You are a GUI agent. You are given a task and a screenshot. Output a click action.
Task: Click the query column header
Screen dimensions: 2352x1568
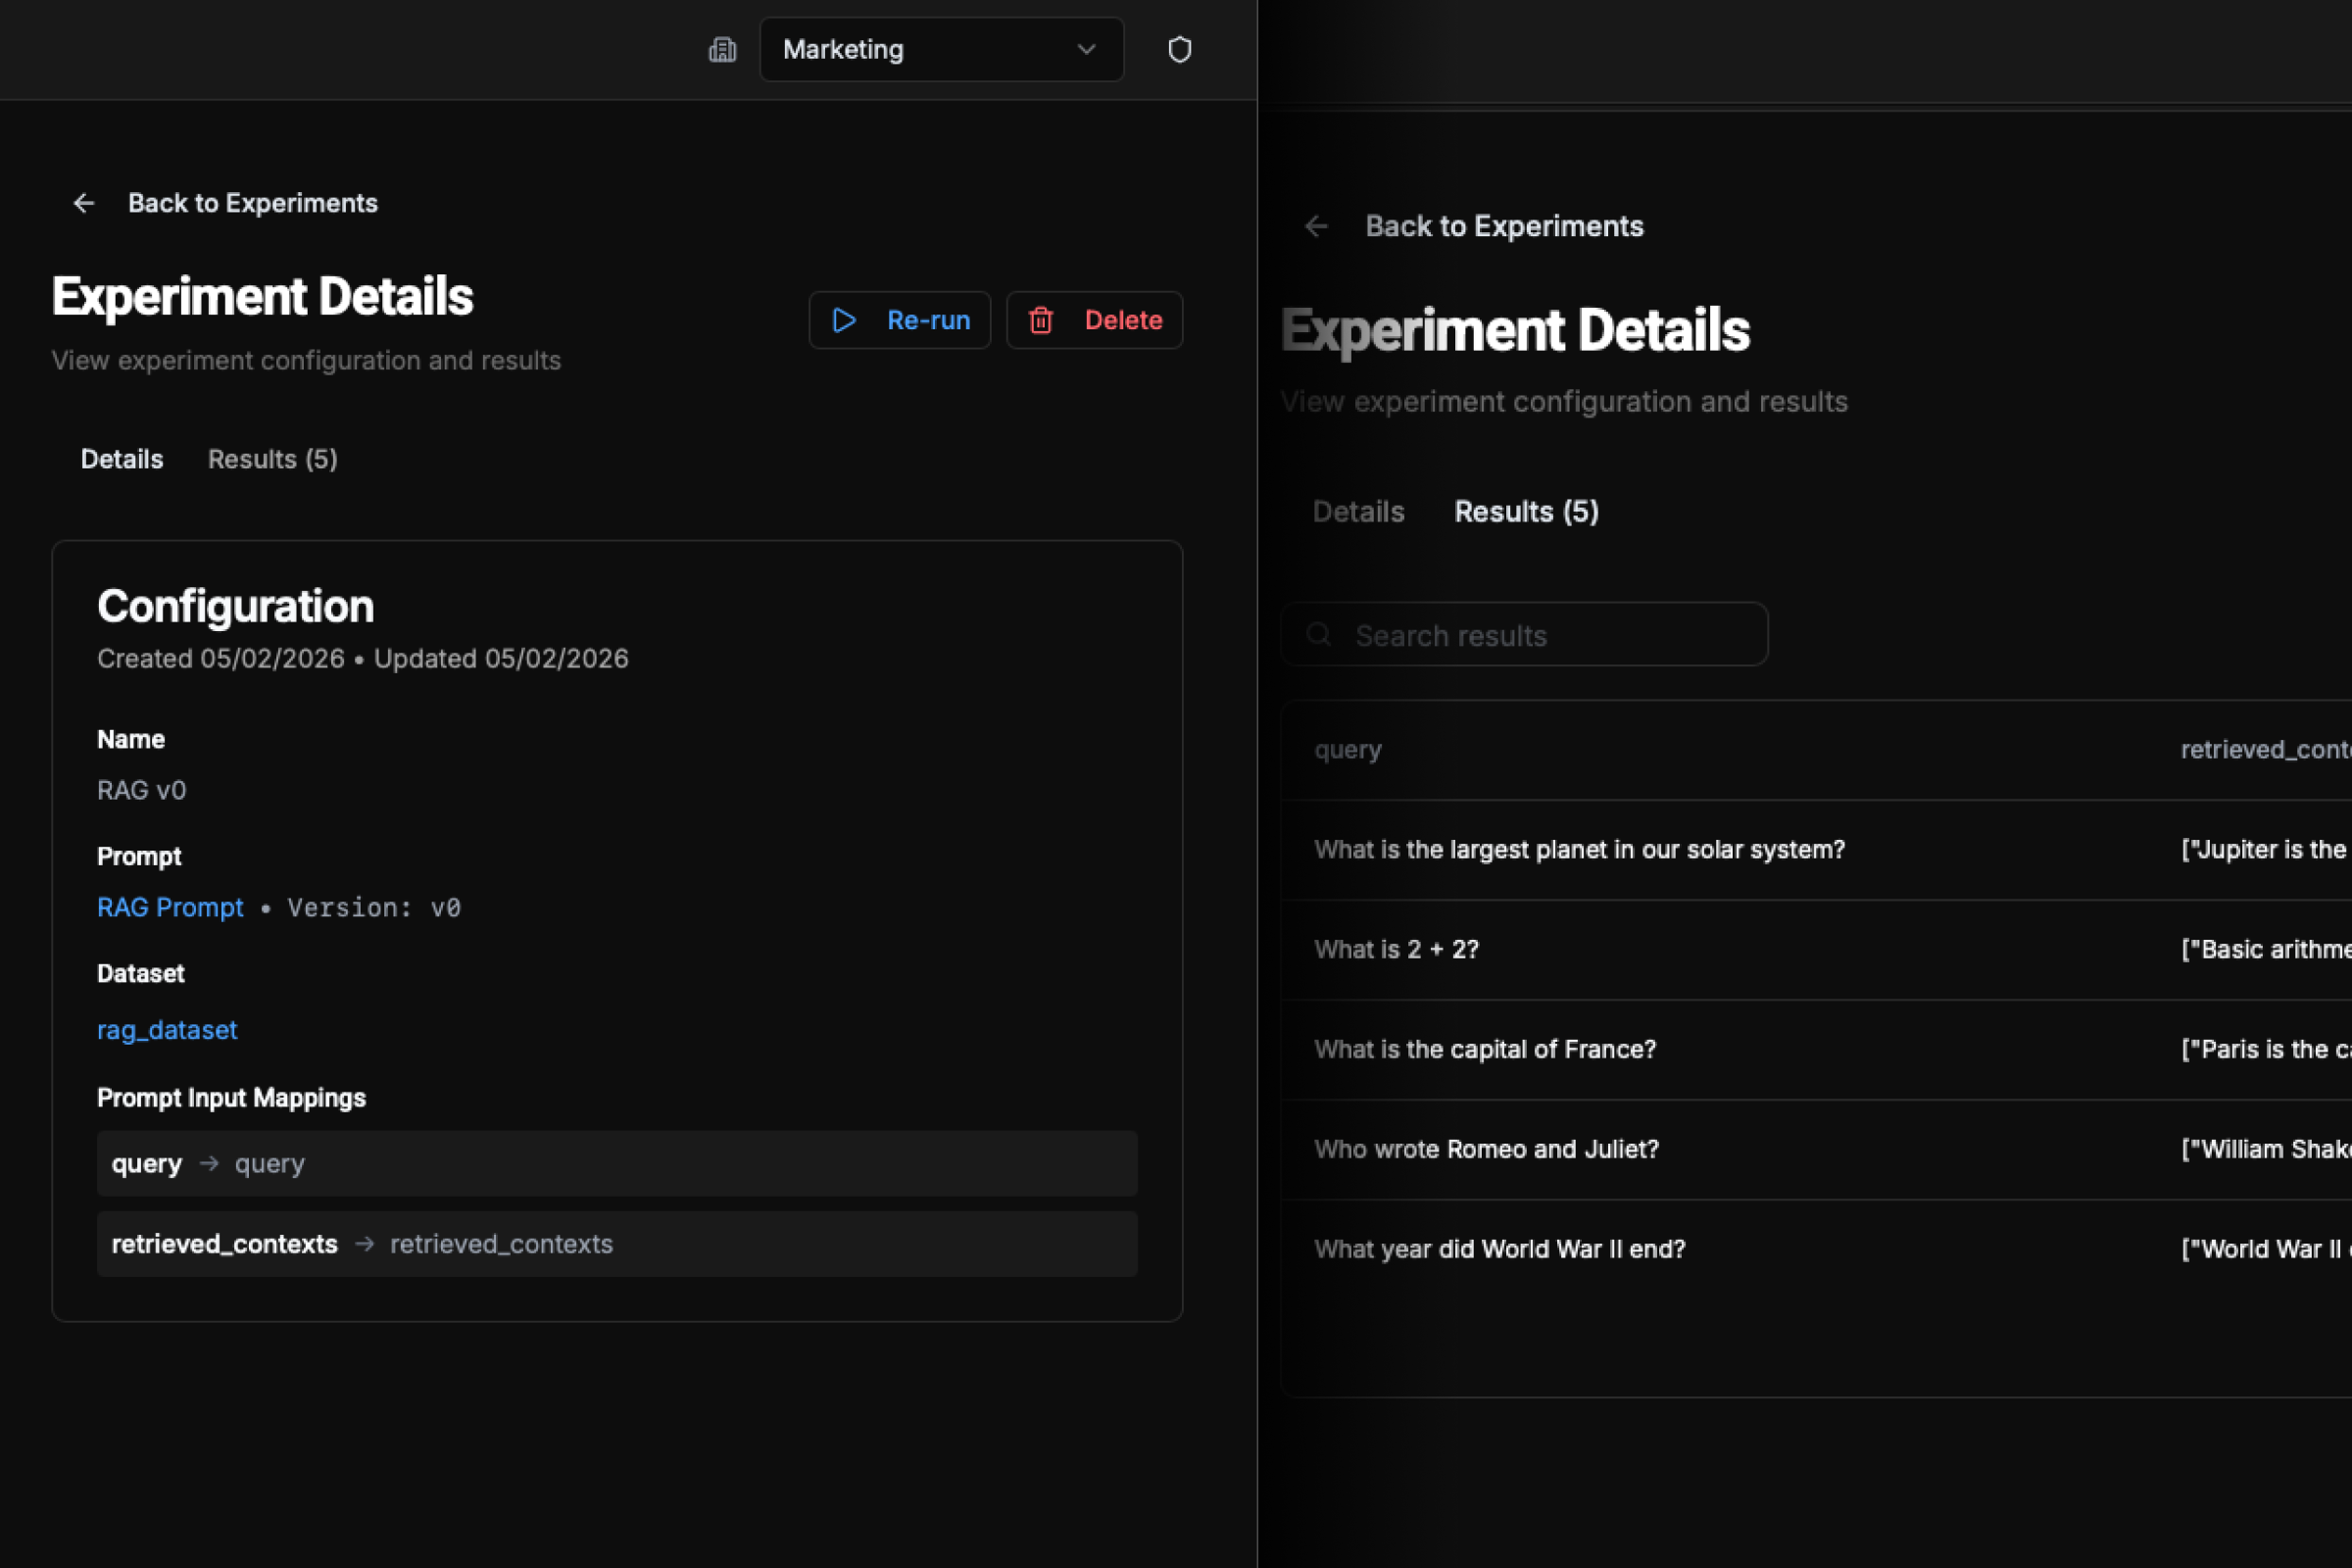click(x=1347, y=750)
